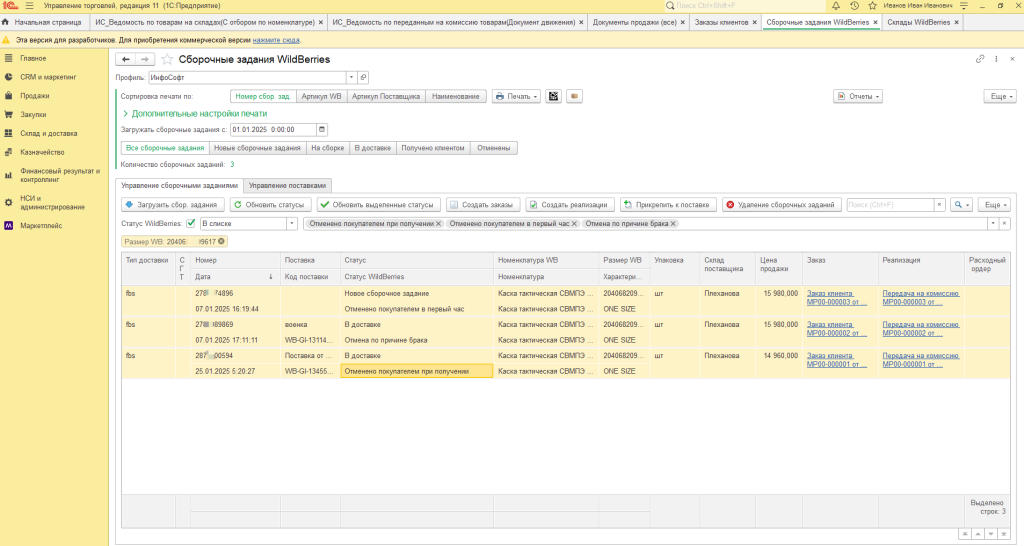Filter tasks Получено клиентом

coord(432,148)
